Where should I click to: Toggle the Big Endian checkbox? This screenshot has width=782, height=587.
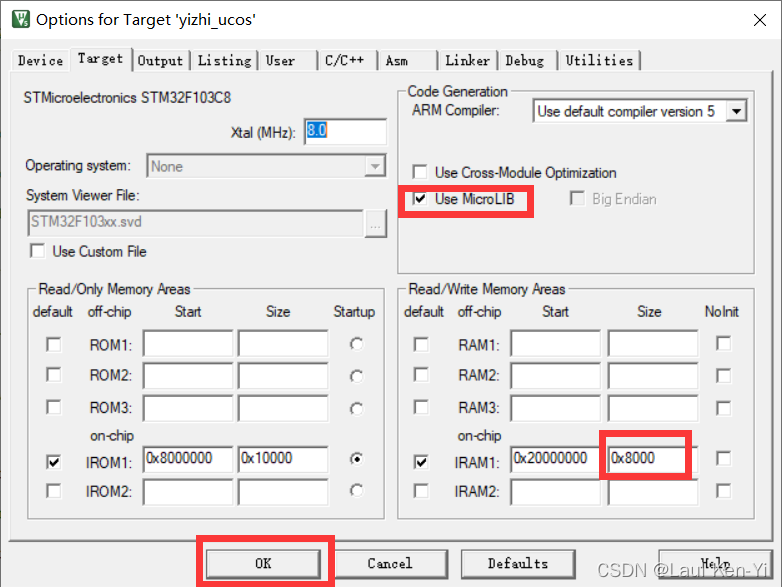click(x=577, y=198)
